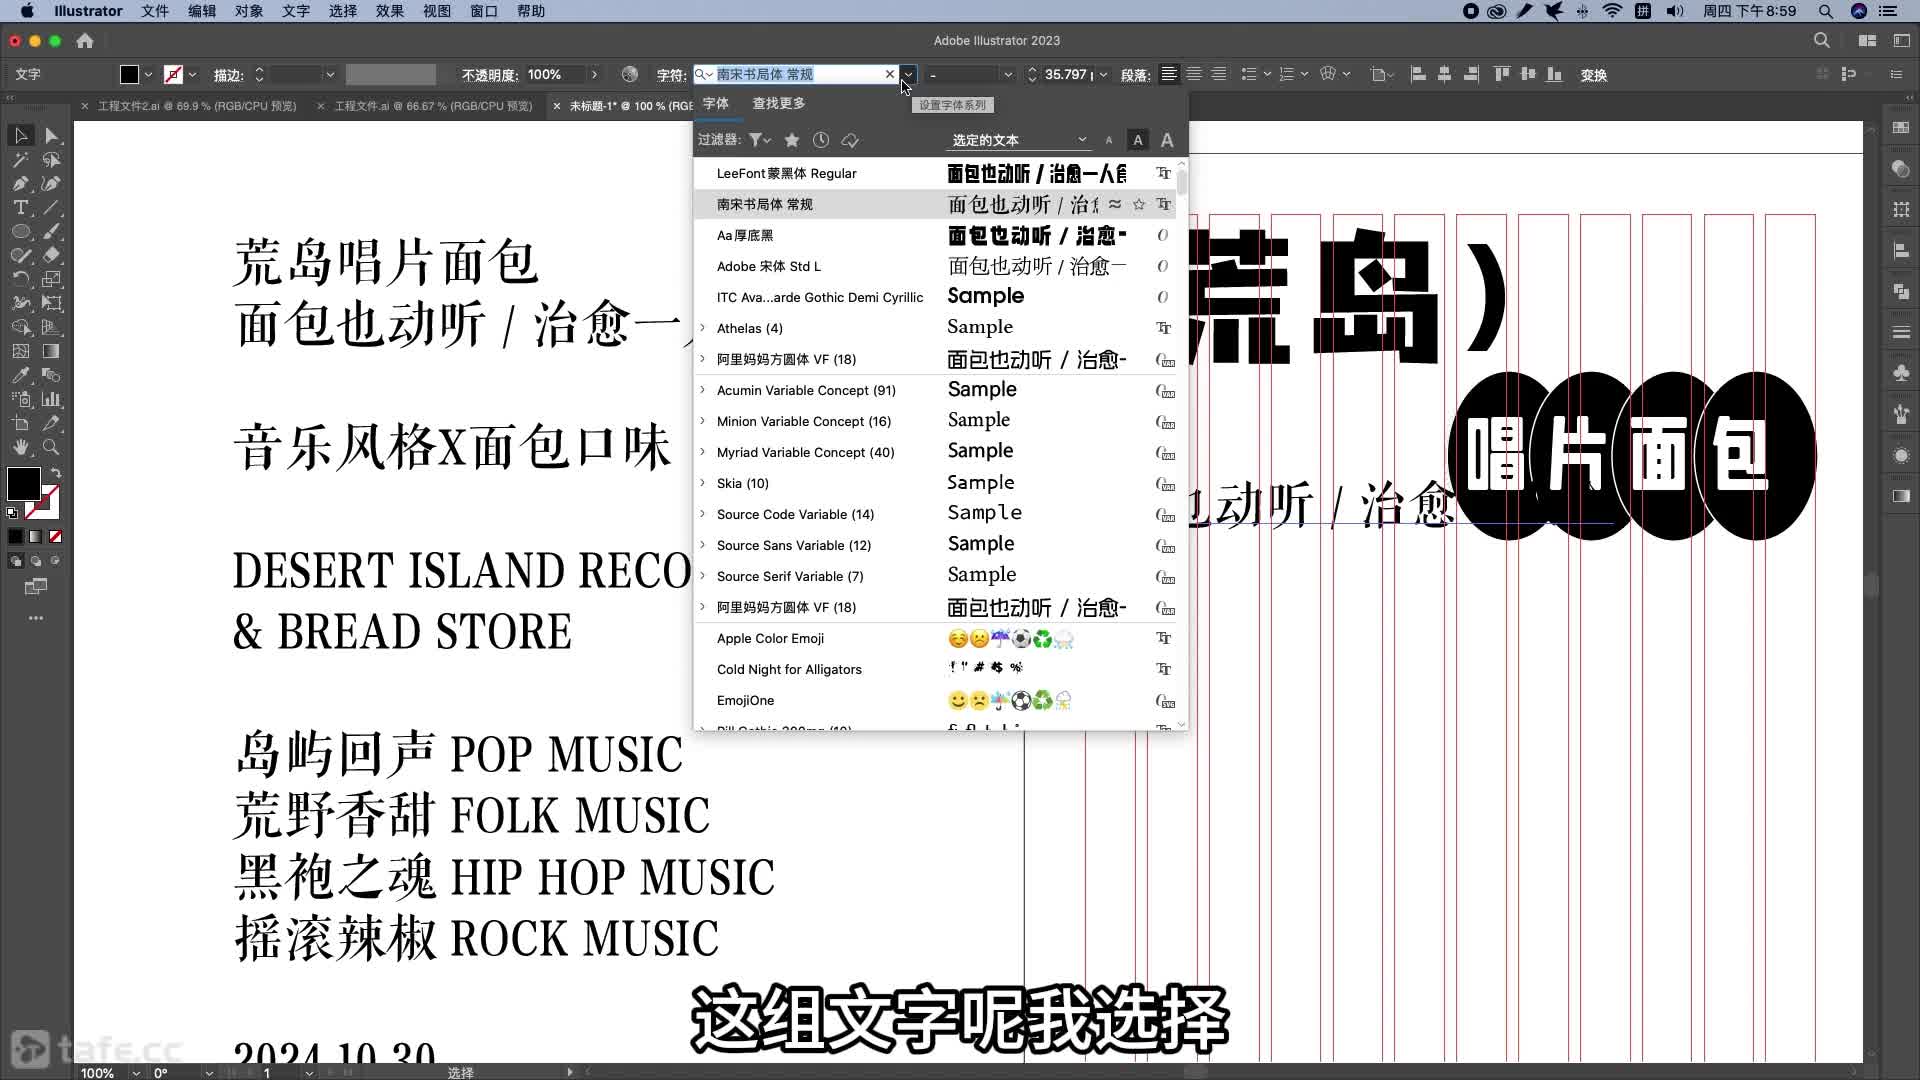Switch to 工程文件2.ai document tab
Viewport: 1920px width, 1080px height.
coord(197,106)
